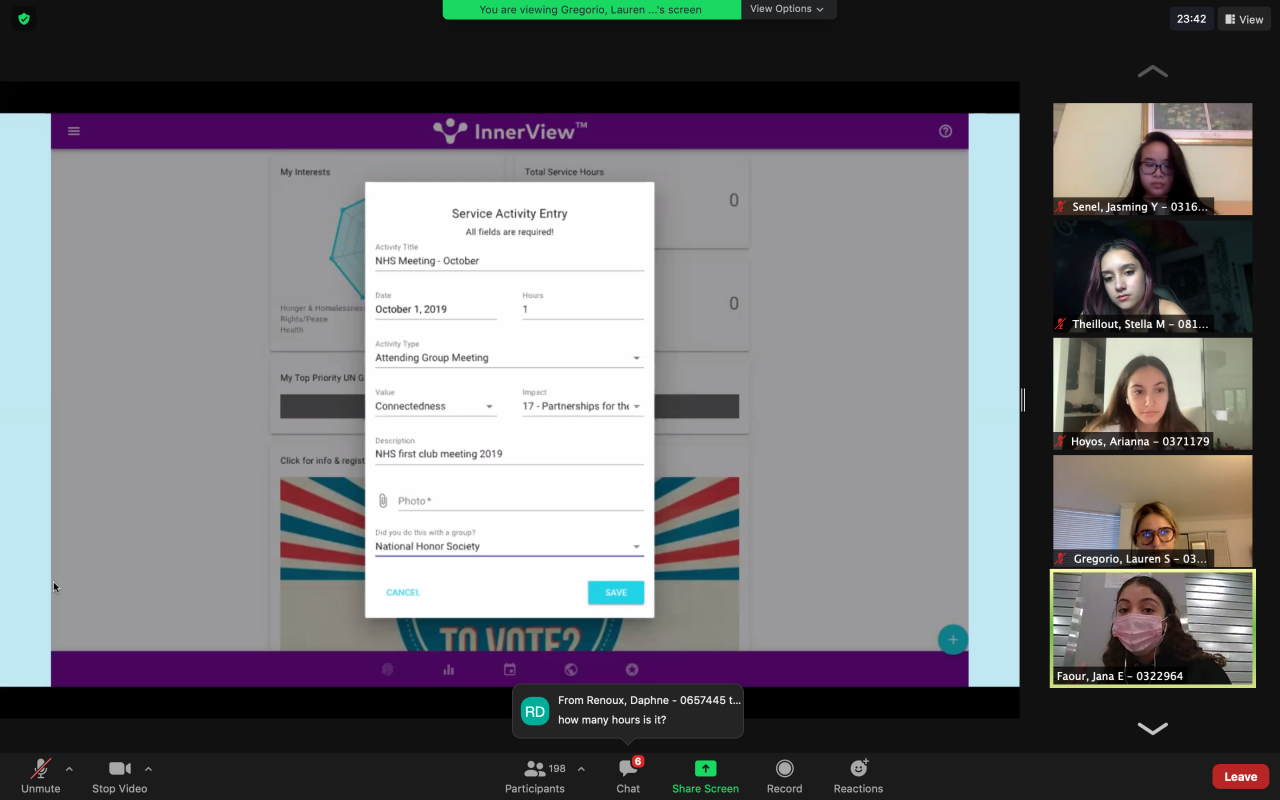Click the green Share Screen icon

[x=706, y=768]
